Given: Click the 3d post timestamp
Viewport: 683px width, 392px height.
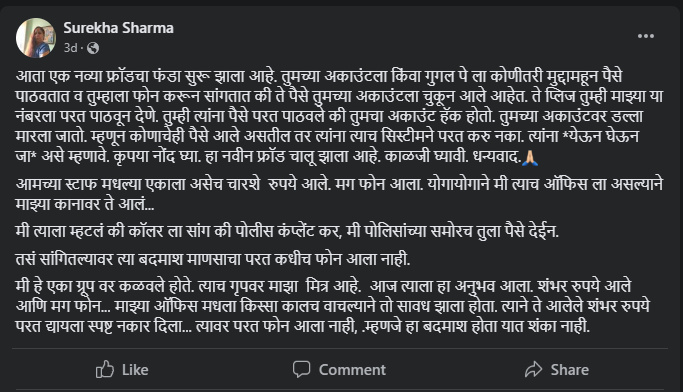Looking at the screenshot, I should (71, 47).
